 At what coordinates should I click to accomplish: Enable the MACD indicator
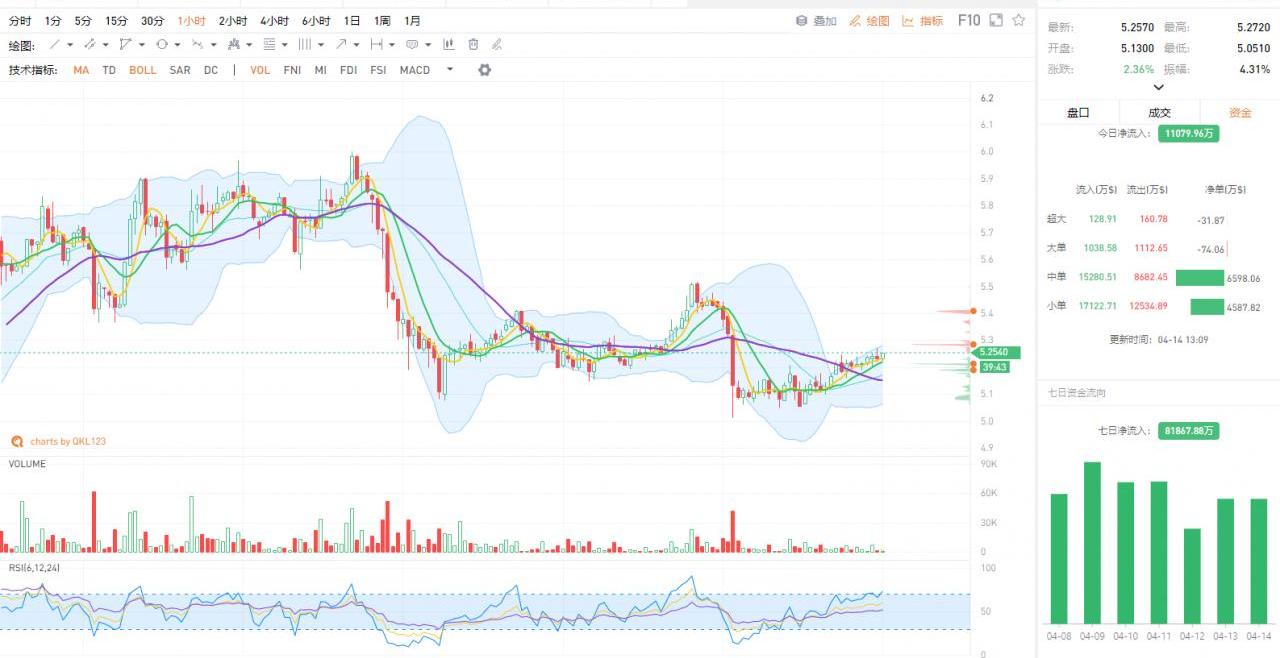pyautogui.click(x=414, y=70)
